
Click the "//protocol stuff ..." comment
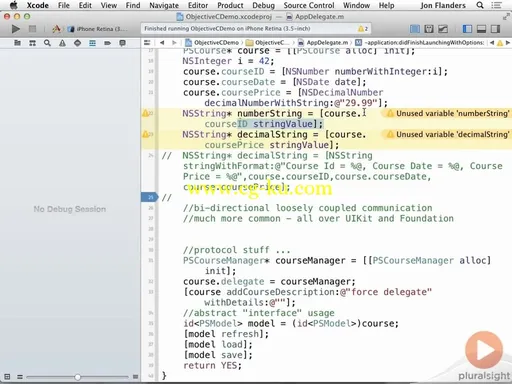pyautogui.click(x=237, y=250)
